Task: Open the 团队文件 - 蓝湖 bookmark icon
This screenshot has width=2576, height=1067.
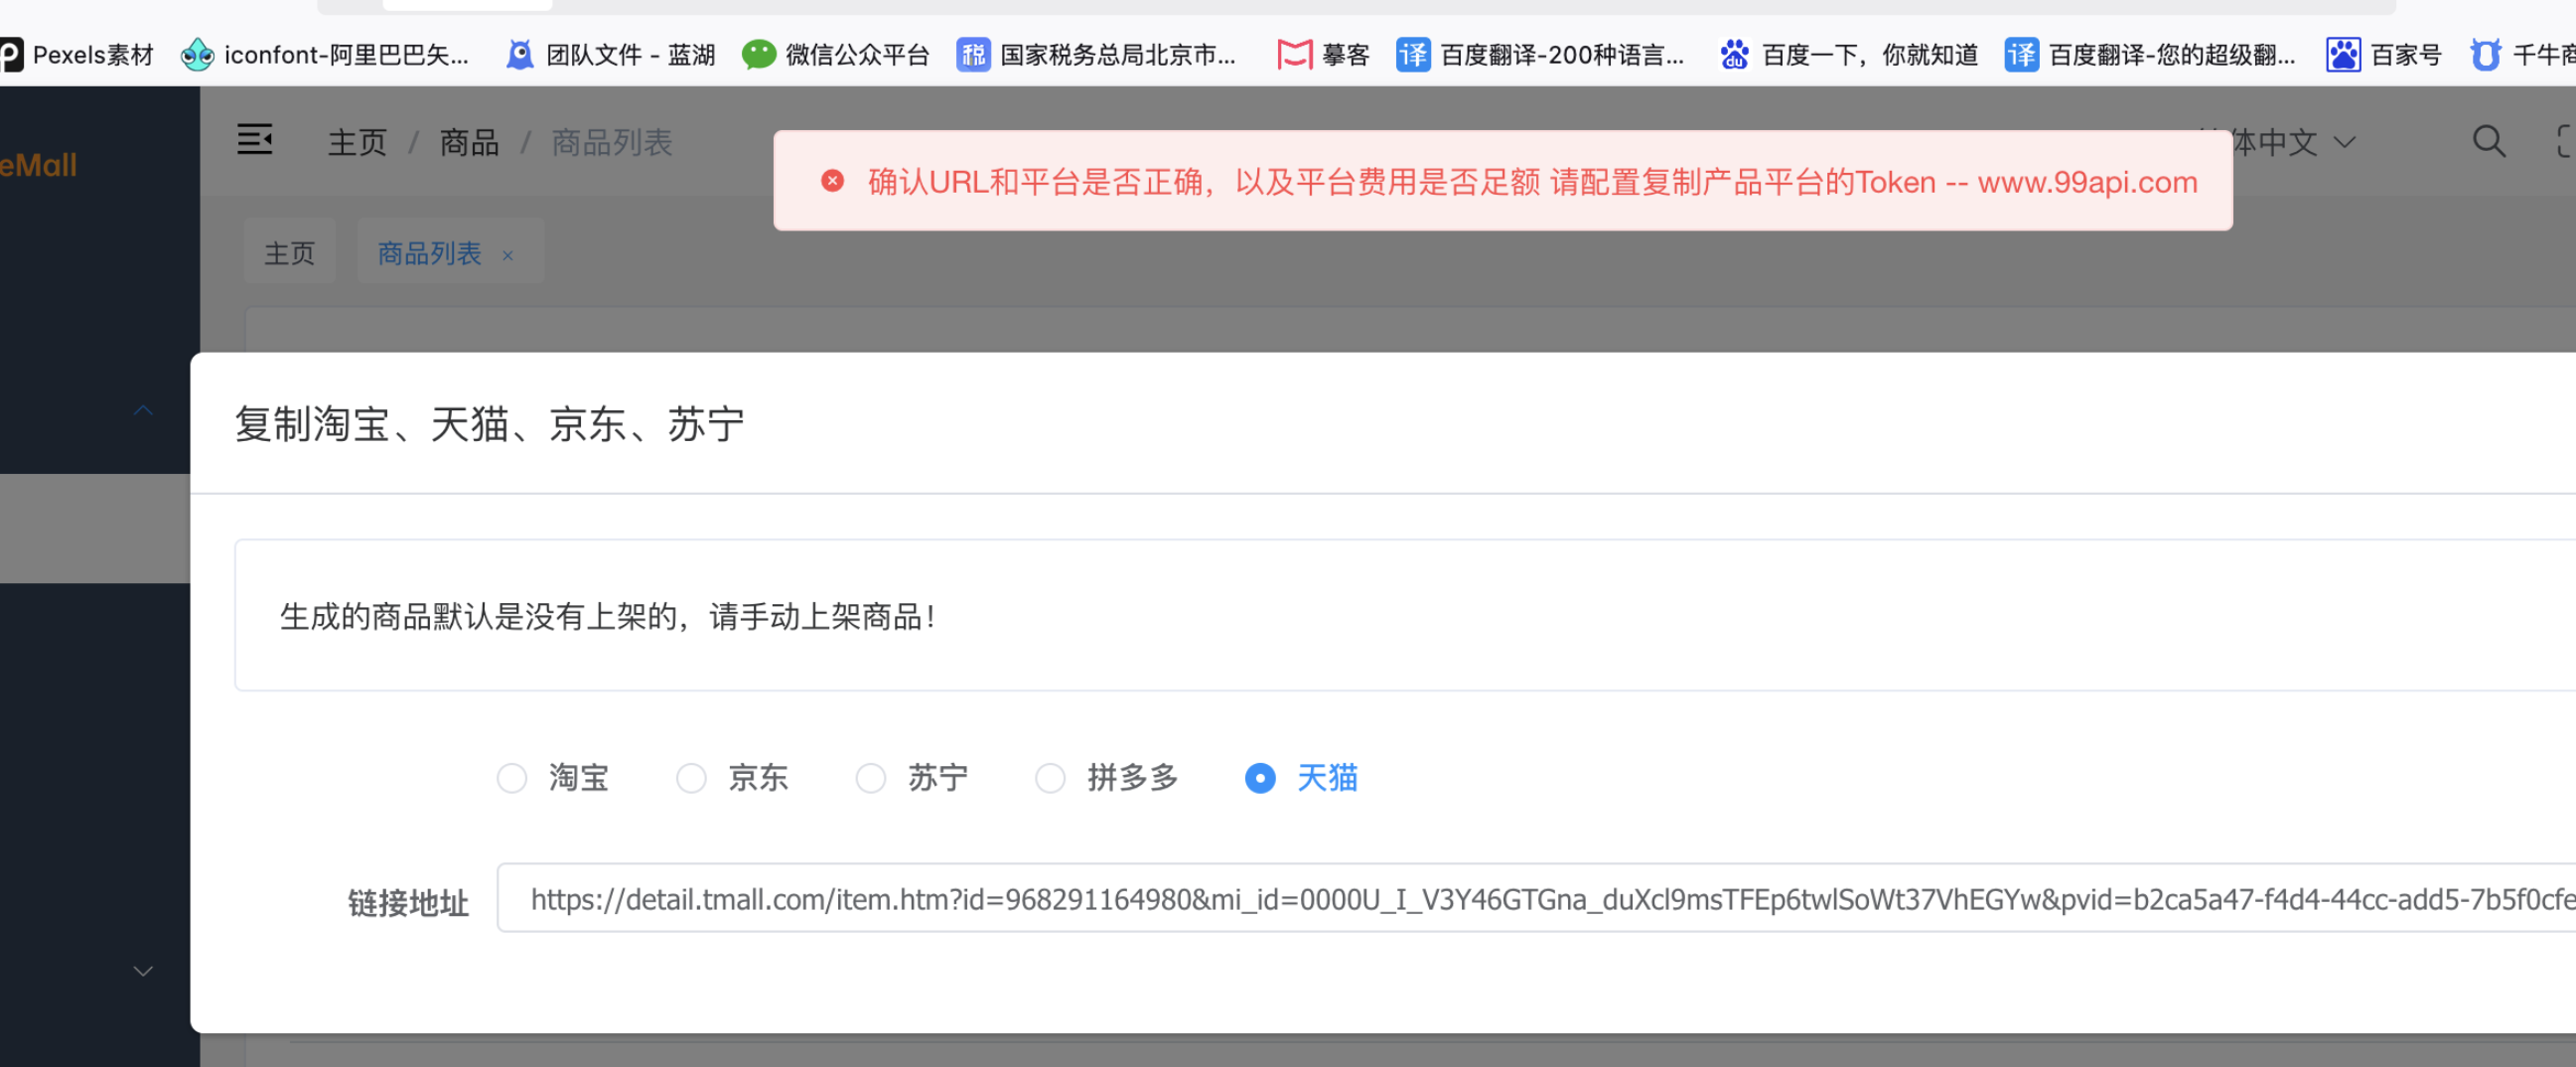Action: pos(520,54)
